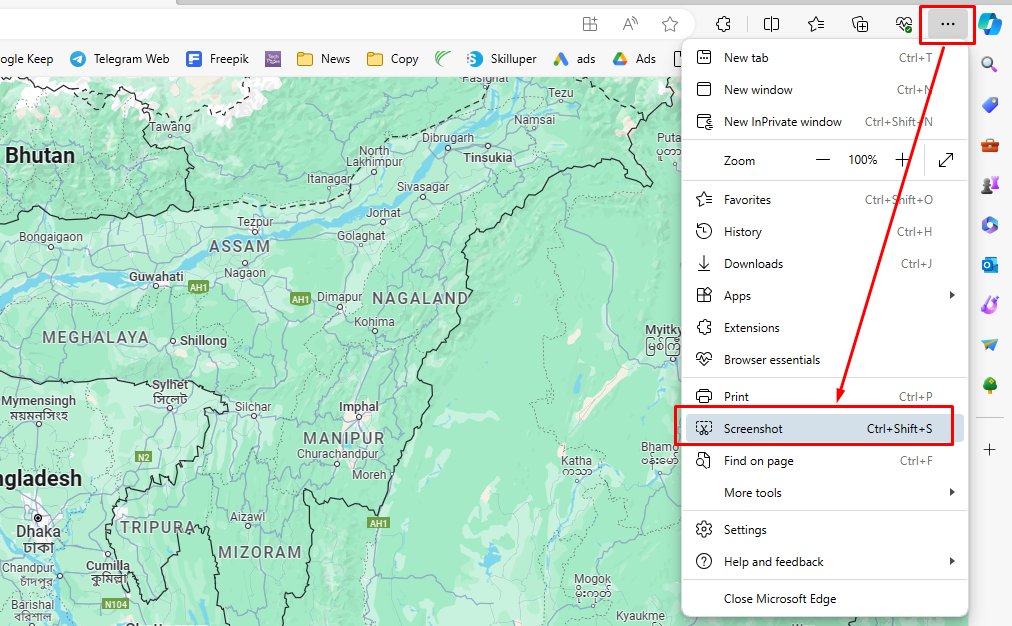The height and width of the screenshot is (626, 1012).
Task: Open Collections from the toolbar icon
Action: coord(860,24)
